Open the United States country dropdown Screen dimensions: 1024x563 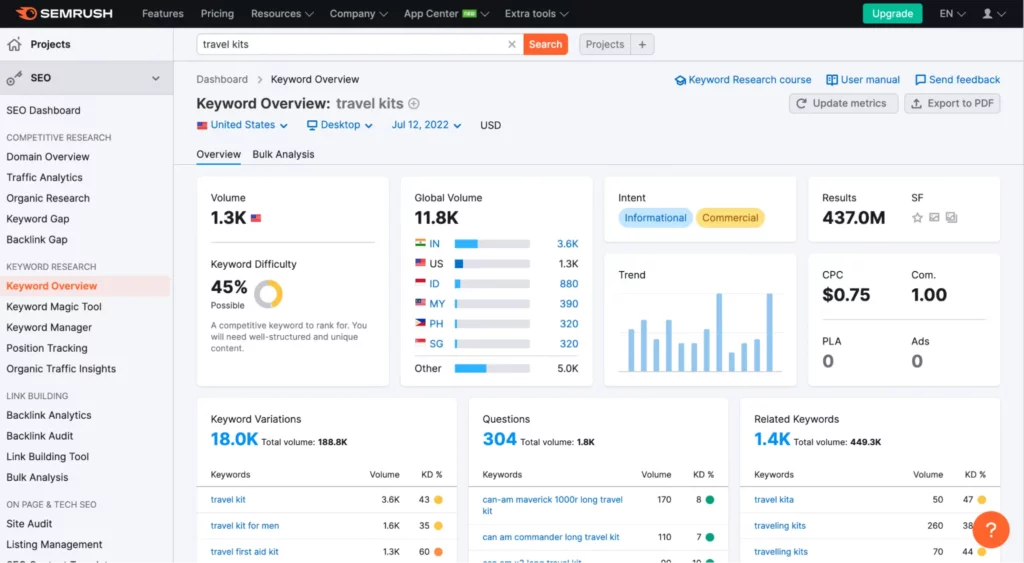pyautogui.click(x=242, y=125)
